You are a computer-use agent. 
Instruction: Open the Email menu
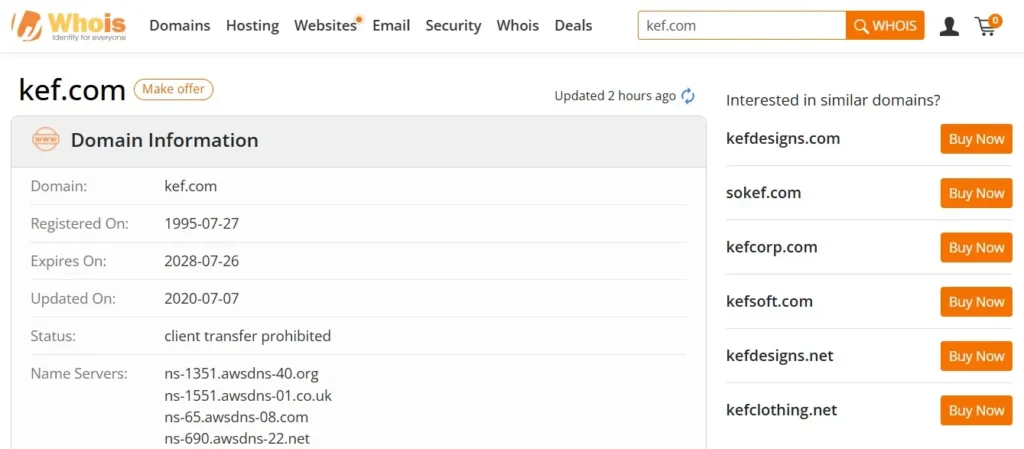[x=391, y=25]
